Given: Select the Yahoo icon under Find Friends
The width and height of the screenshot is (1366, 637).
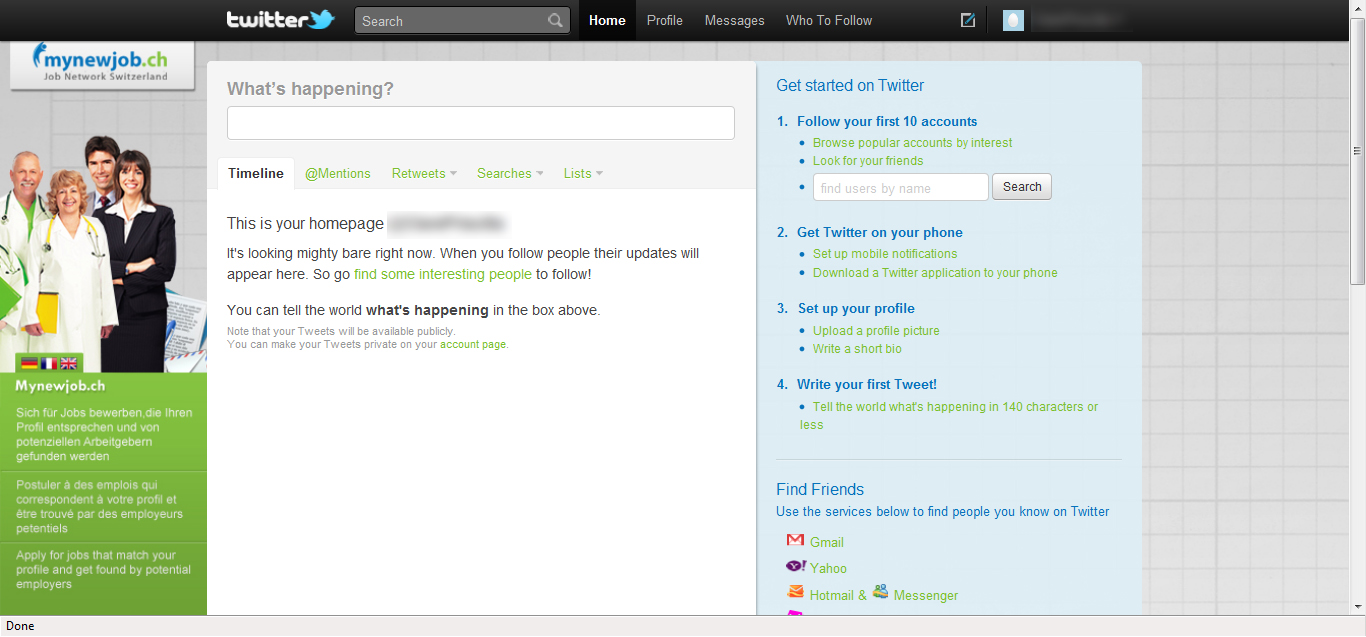Looking at the screenshot, I should (x=796, y=567).
